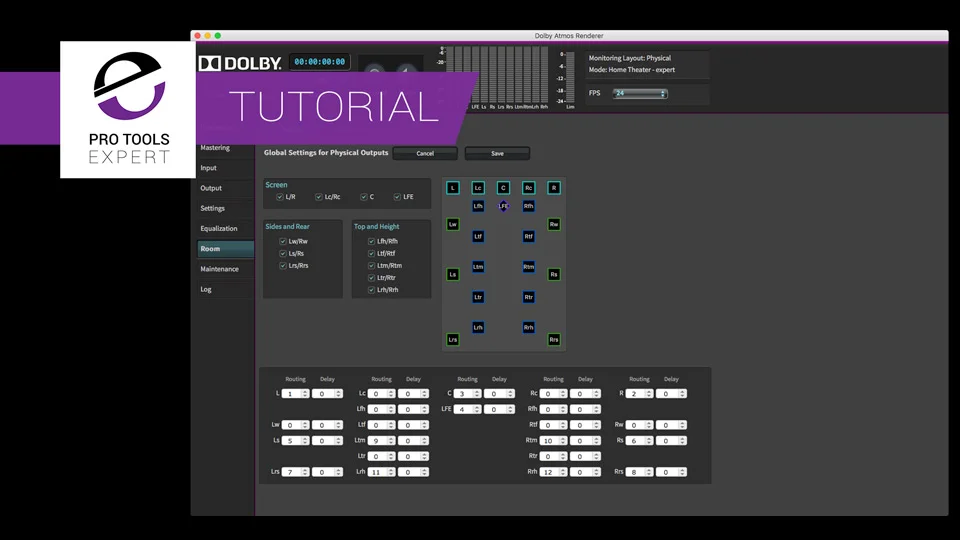The height and width of the screenshot is (540, 960).
Task: Uncheck the Ls/Rs sides checkbox
Action: 283,253
